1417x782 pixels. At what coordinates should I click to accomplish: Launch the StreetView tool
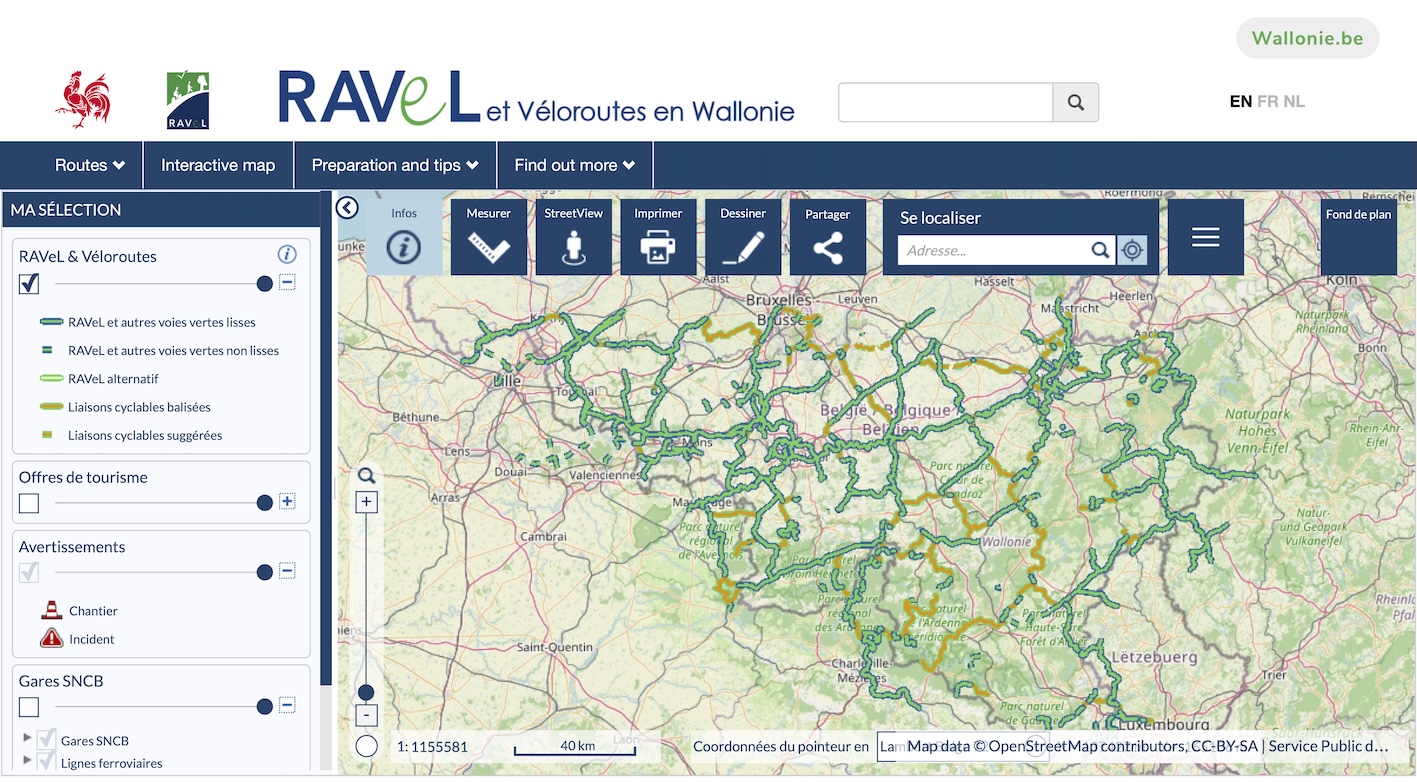(x=574, y=237)
